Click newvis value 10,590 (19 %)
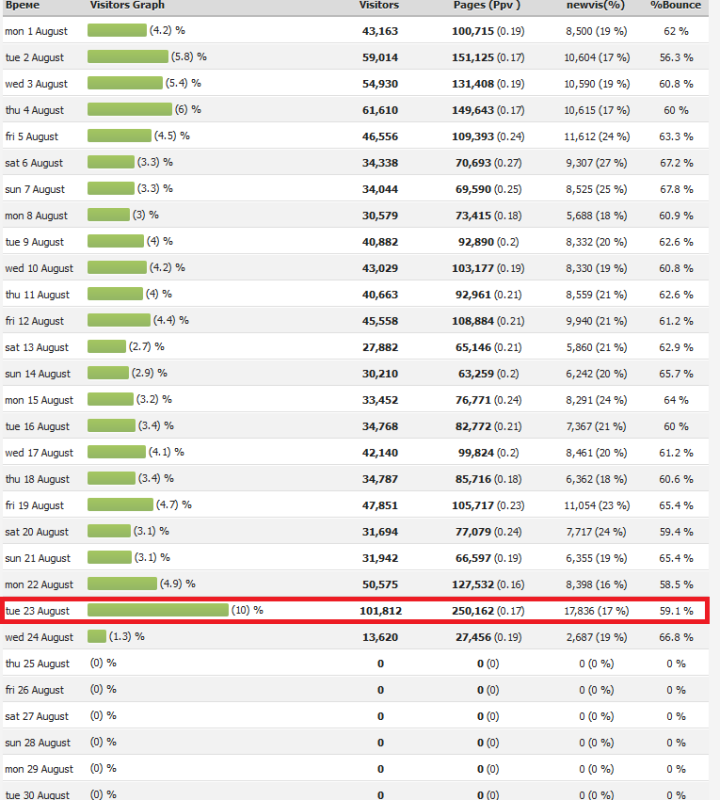 click(597, 84)
